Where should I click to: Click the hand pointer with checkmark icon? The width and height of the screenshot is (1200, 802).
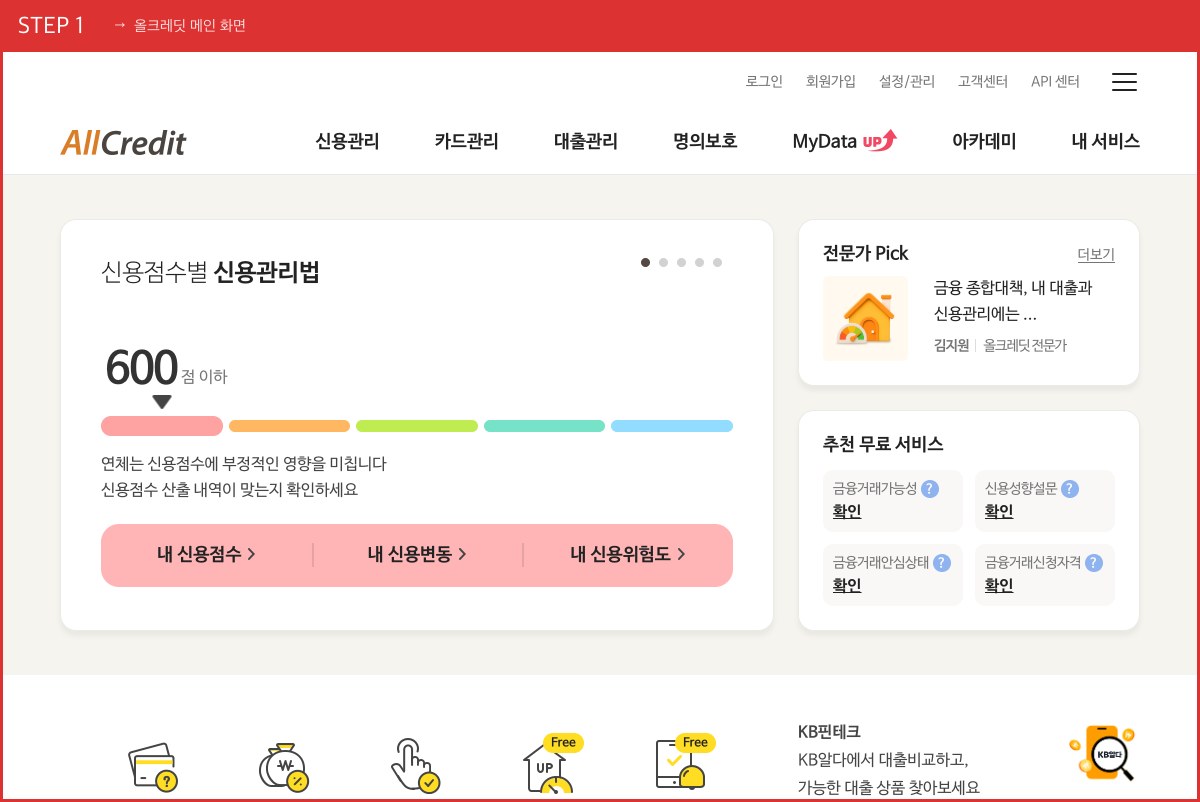coord(415,767)
